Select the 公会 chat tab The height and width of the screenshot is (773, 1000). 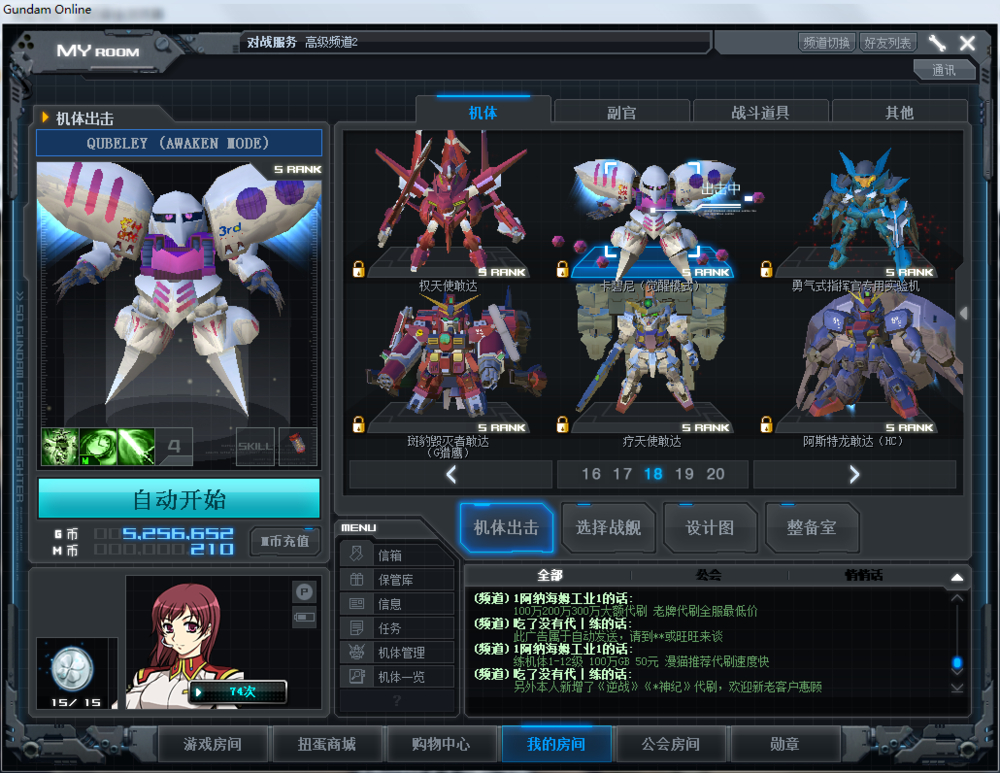pyautogui.click(x=709, y=575)
